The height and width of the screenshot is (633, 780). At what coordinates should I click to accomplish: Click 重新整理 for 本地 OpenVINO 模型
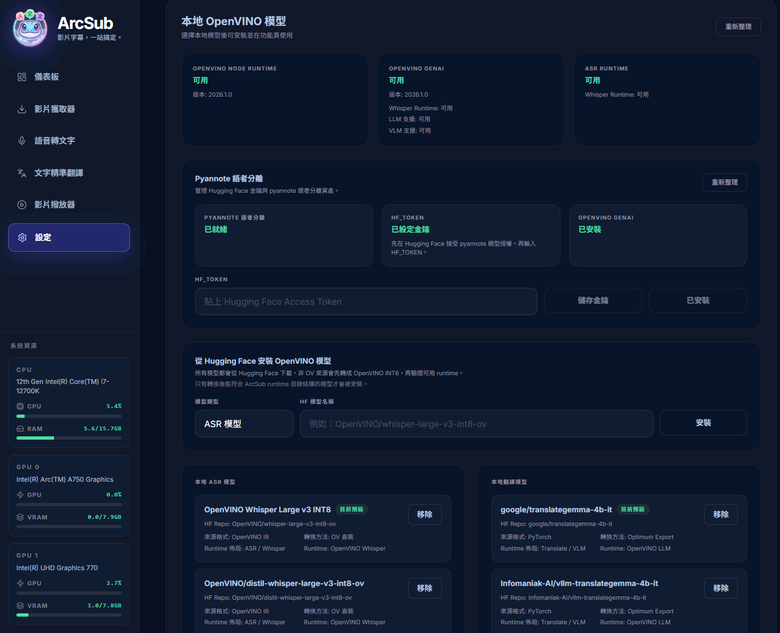coord(738,26)
